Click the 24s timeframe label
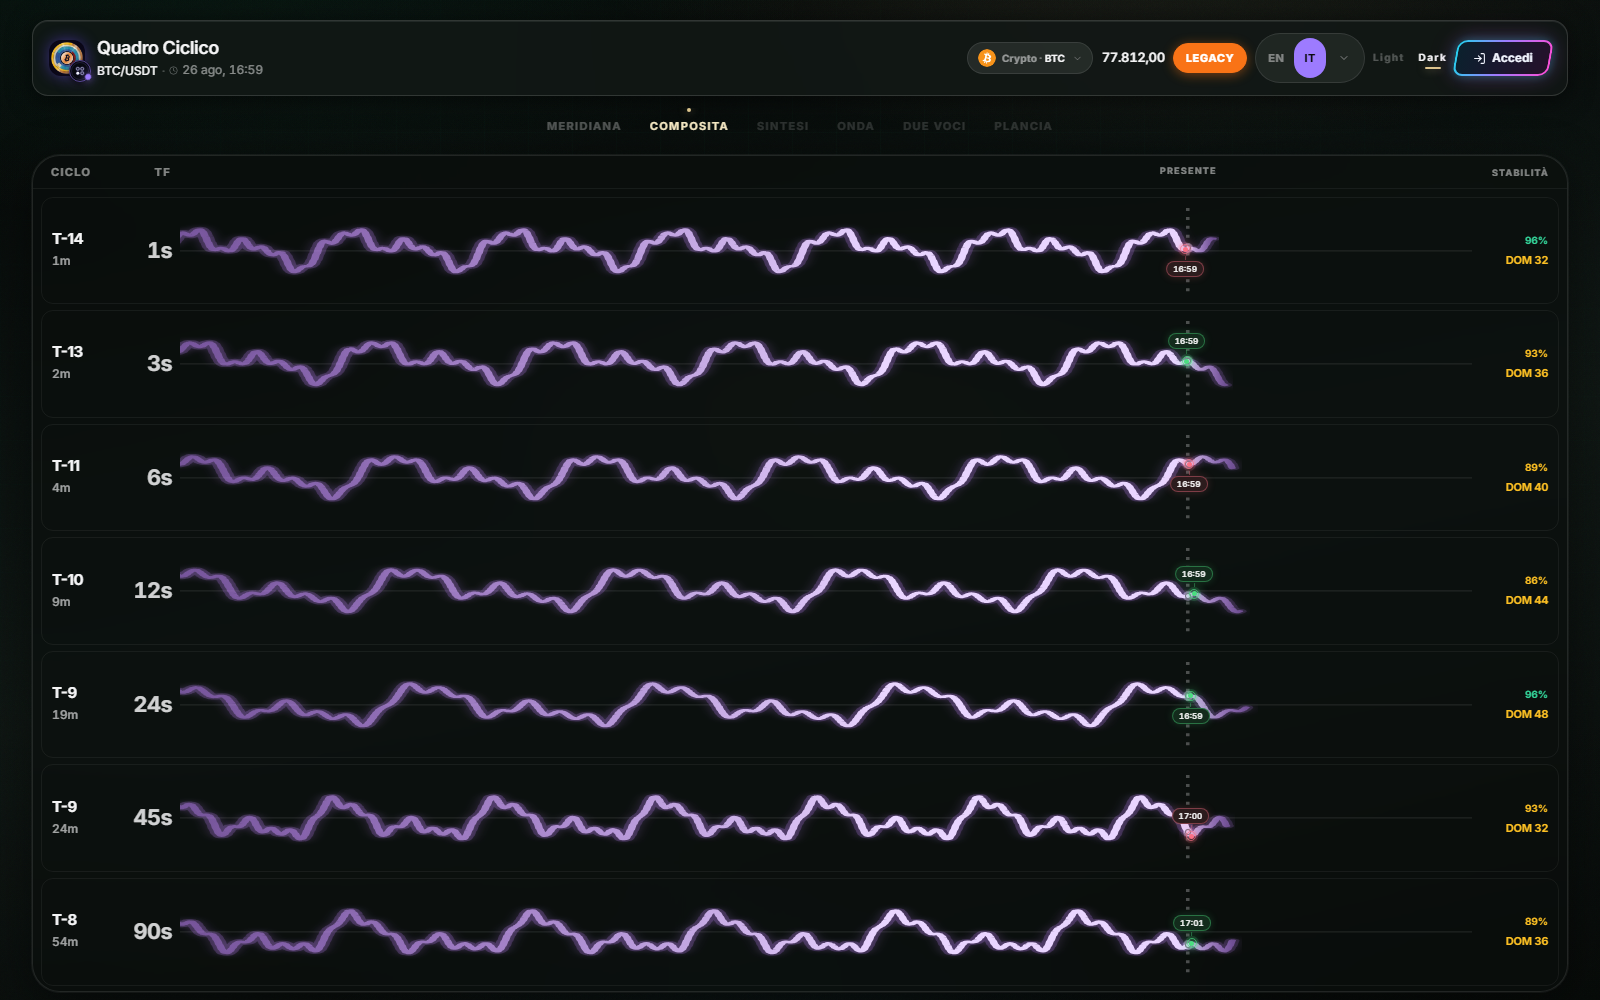The image size is (1600, 1000). pos(153,704)
